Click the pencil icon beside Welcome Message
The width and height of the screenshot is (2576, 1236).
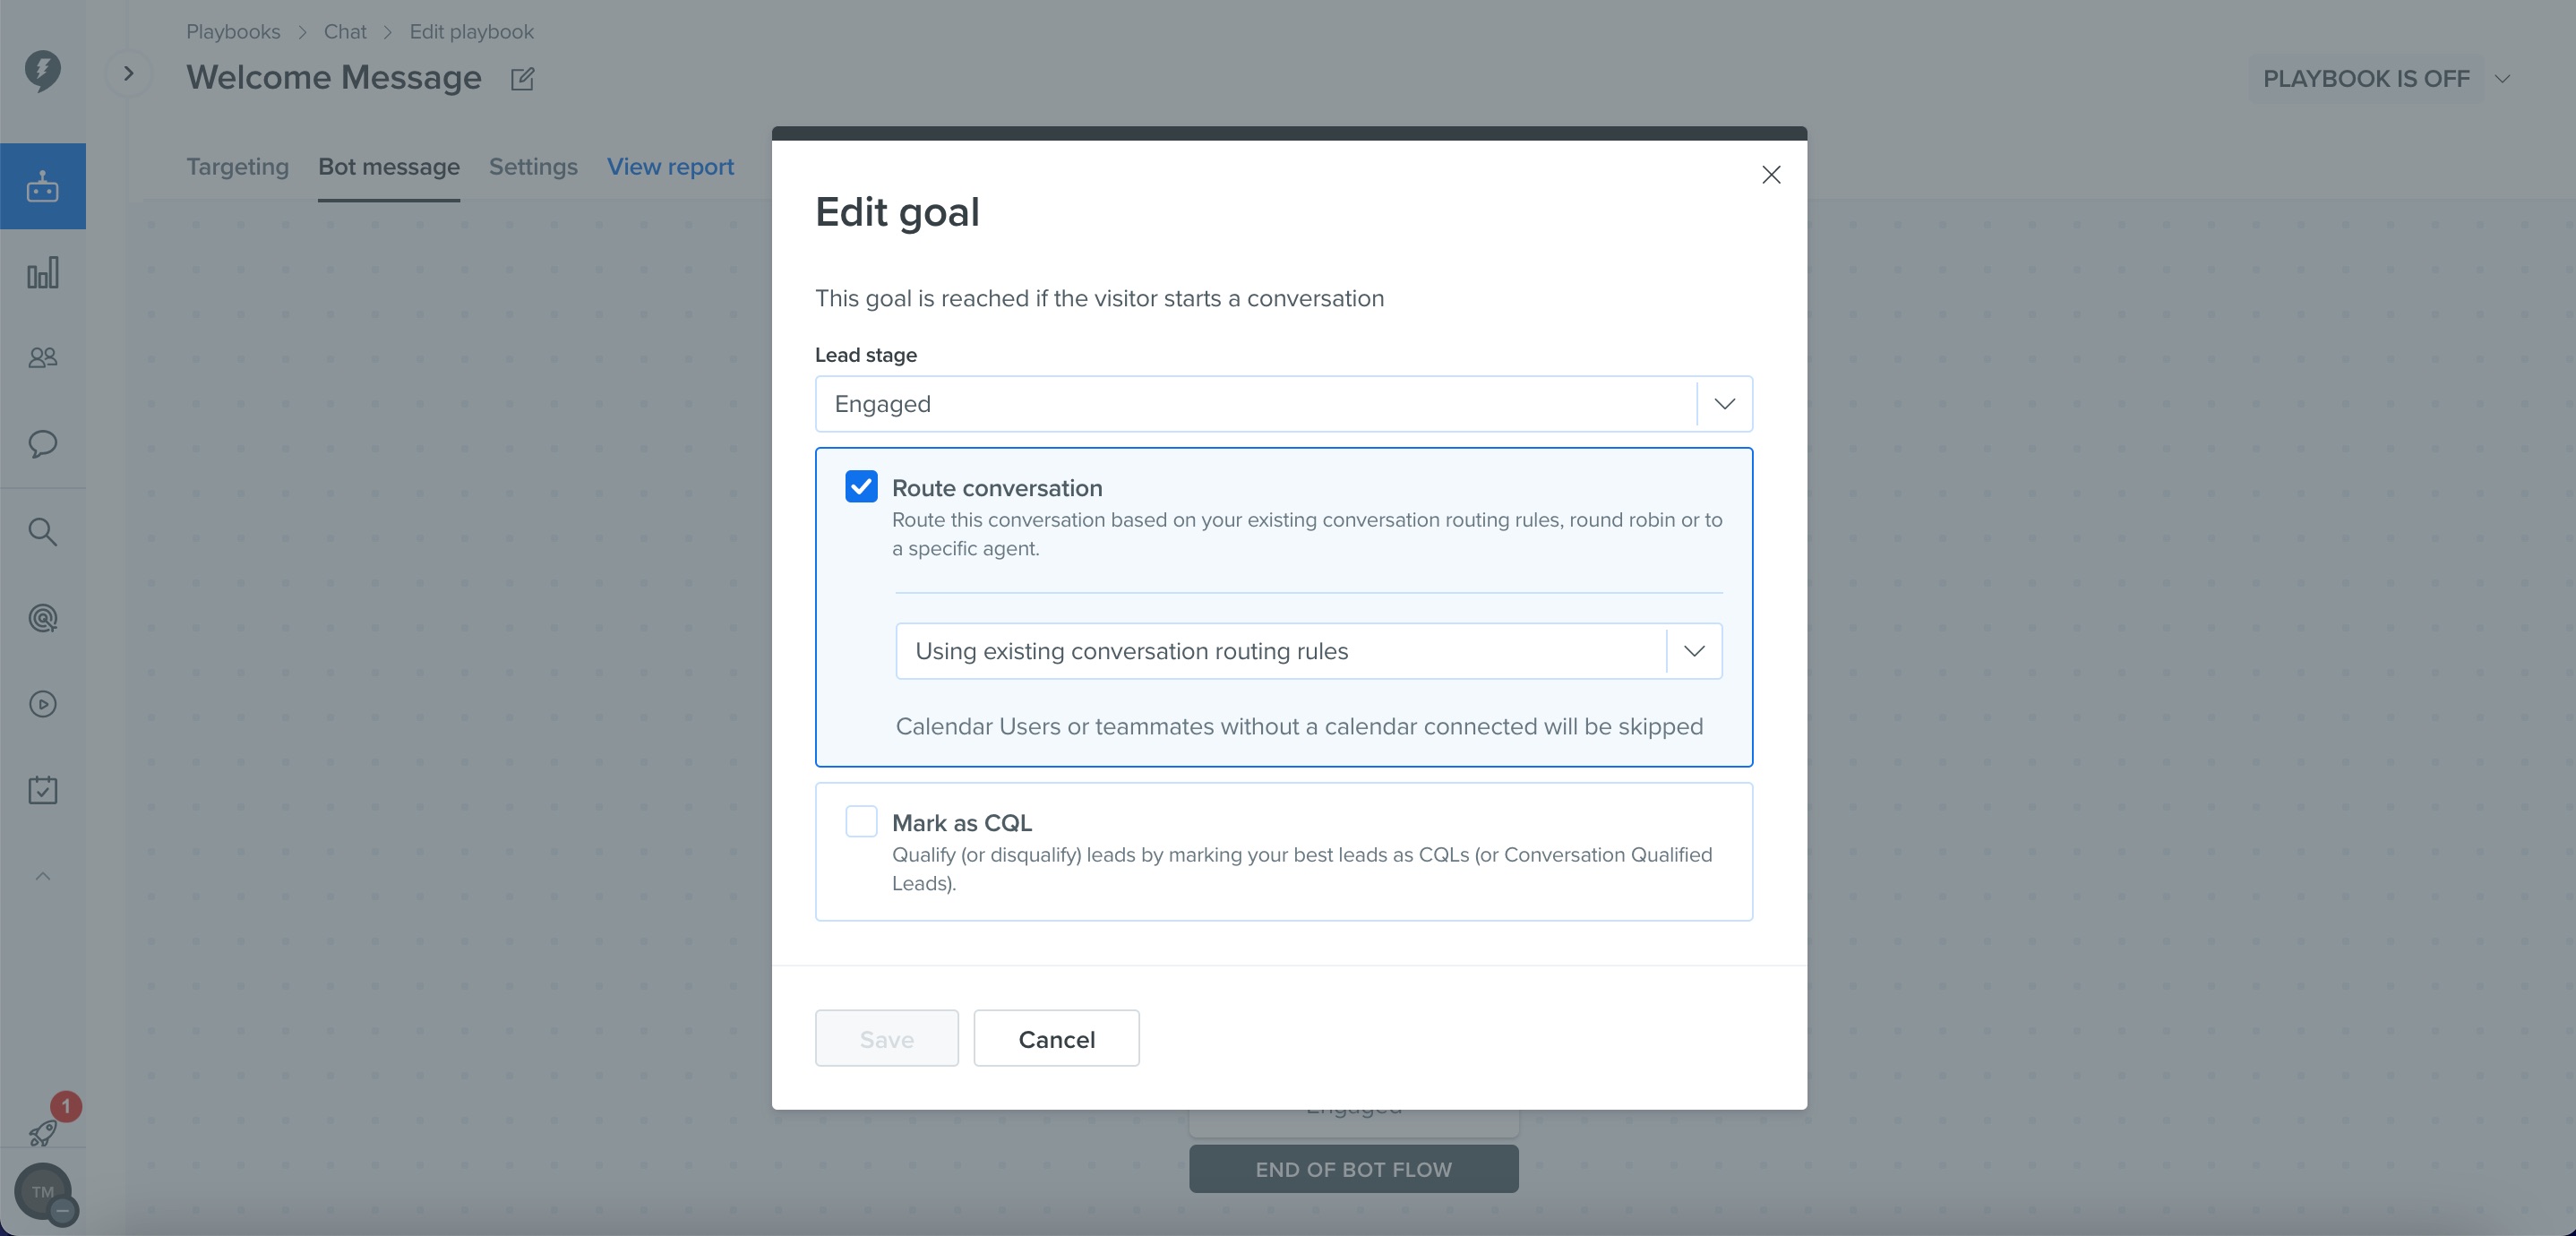click(x=522, y=79)
